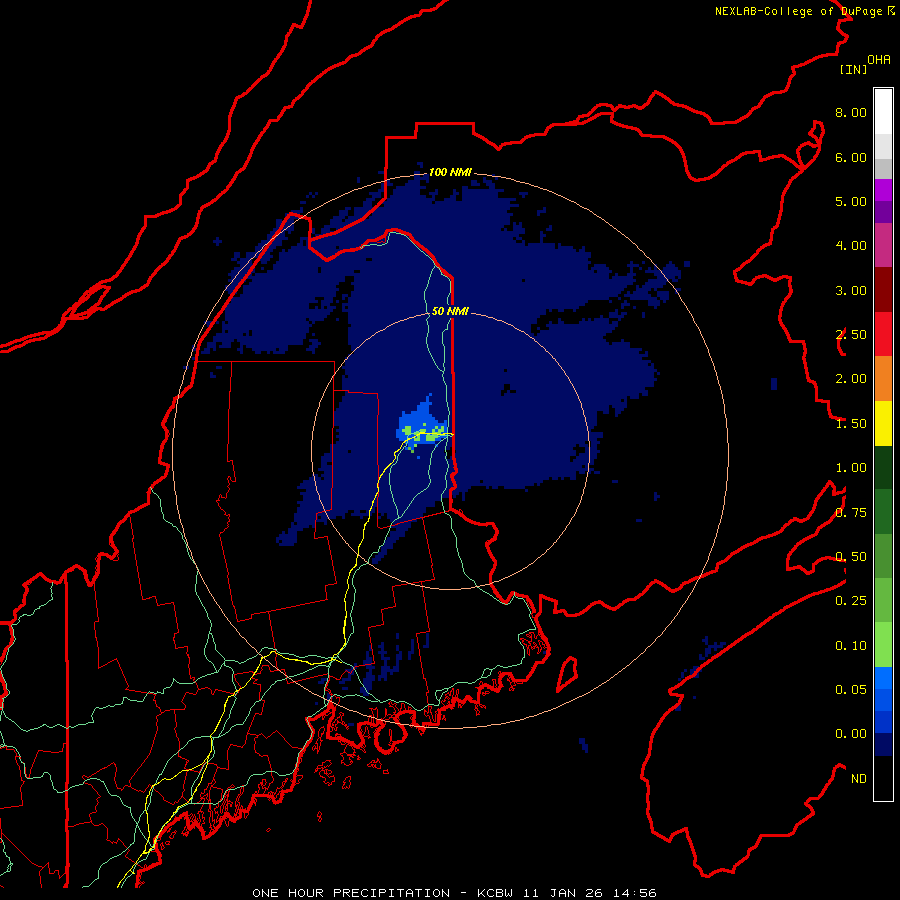This screenshot has height=900, width=900.
Task: Click the ONE HOUR PRECIPITATION title text
Action: pyautogui.click(x=351, y=893)
